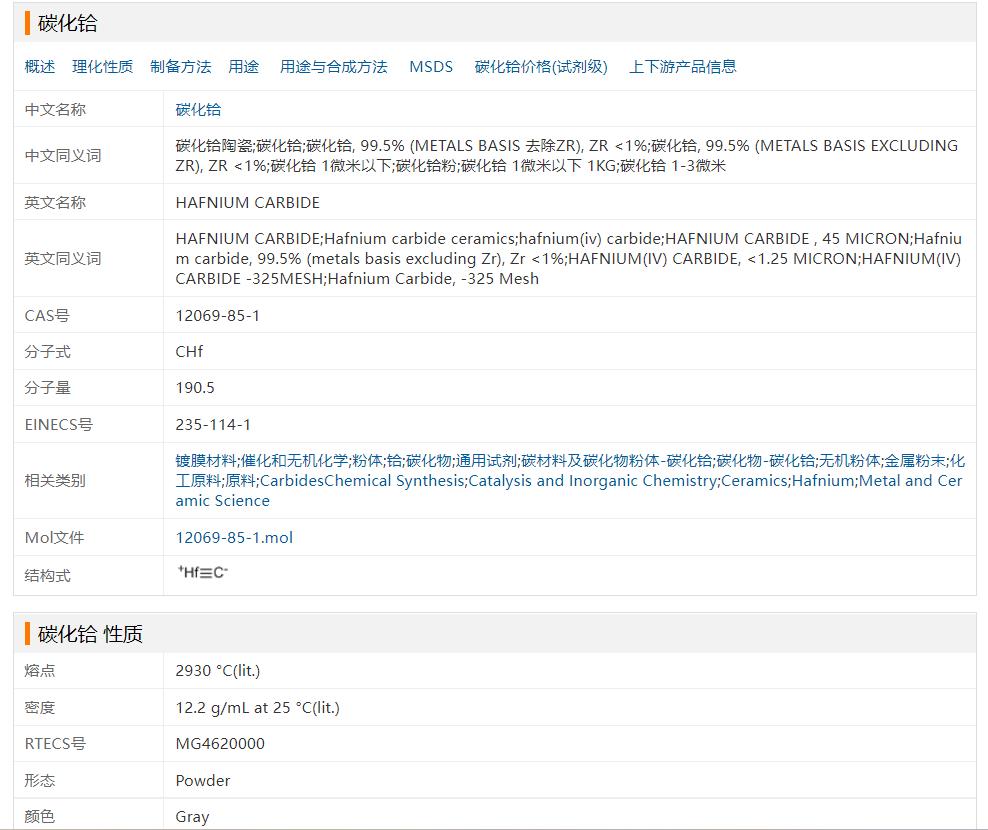Viewport: 988px width, 830px height.
Task: Click the CAS number 12069-85-1 value
Action: click(x=217, y=315)
